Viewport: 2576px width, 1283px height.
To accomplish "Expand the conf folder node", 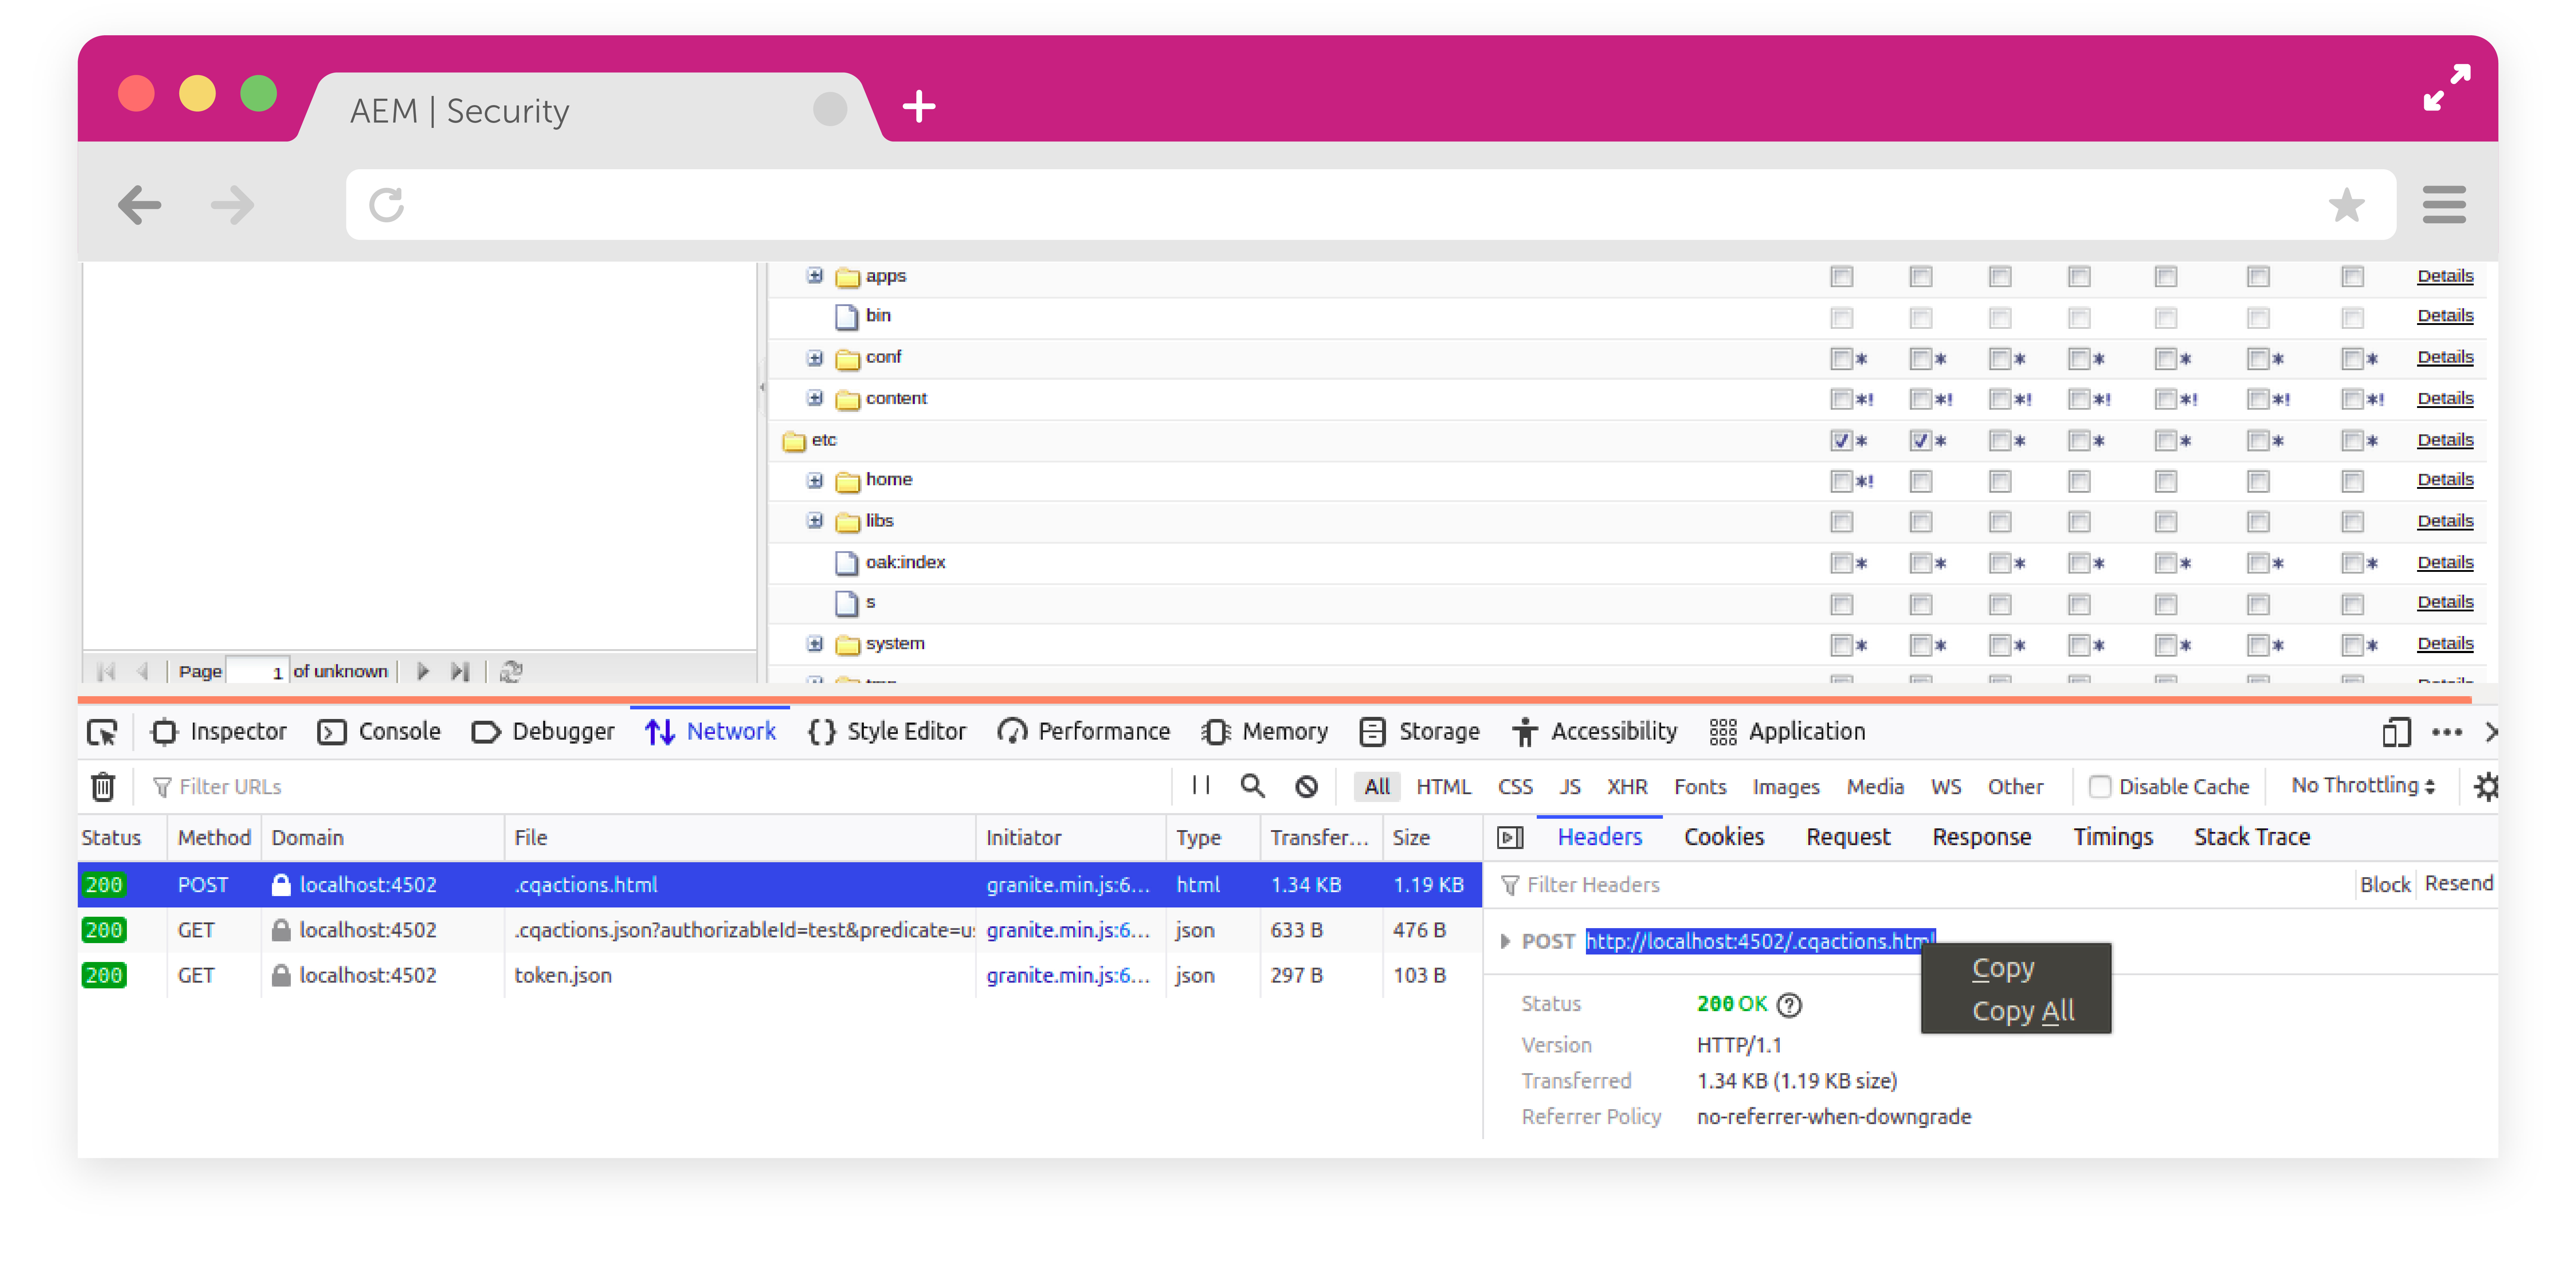I will pyautogui.click(x=815, y=358).
